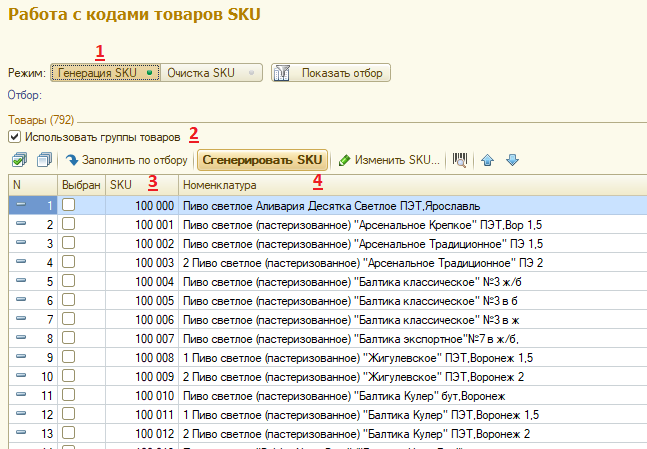Screen dimensions: 647x449
Task: Click the Номенклатура column header
Action: (x=413, y=185)
